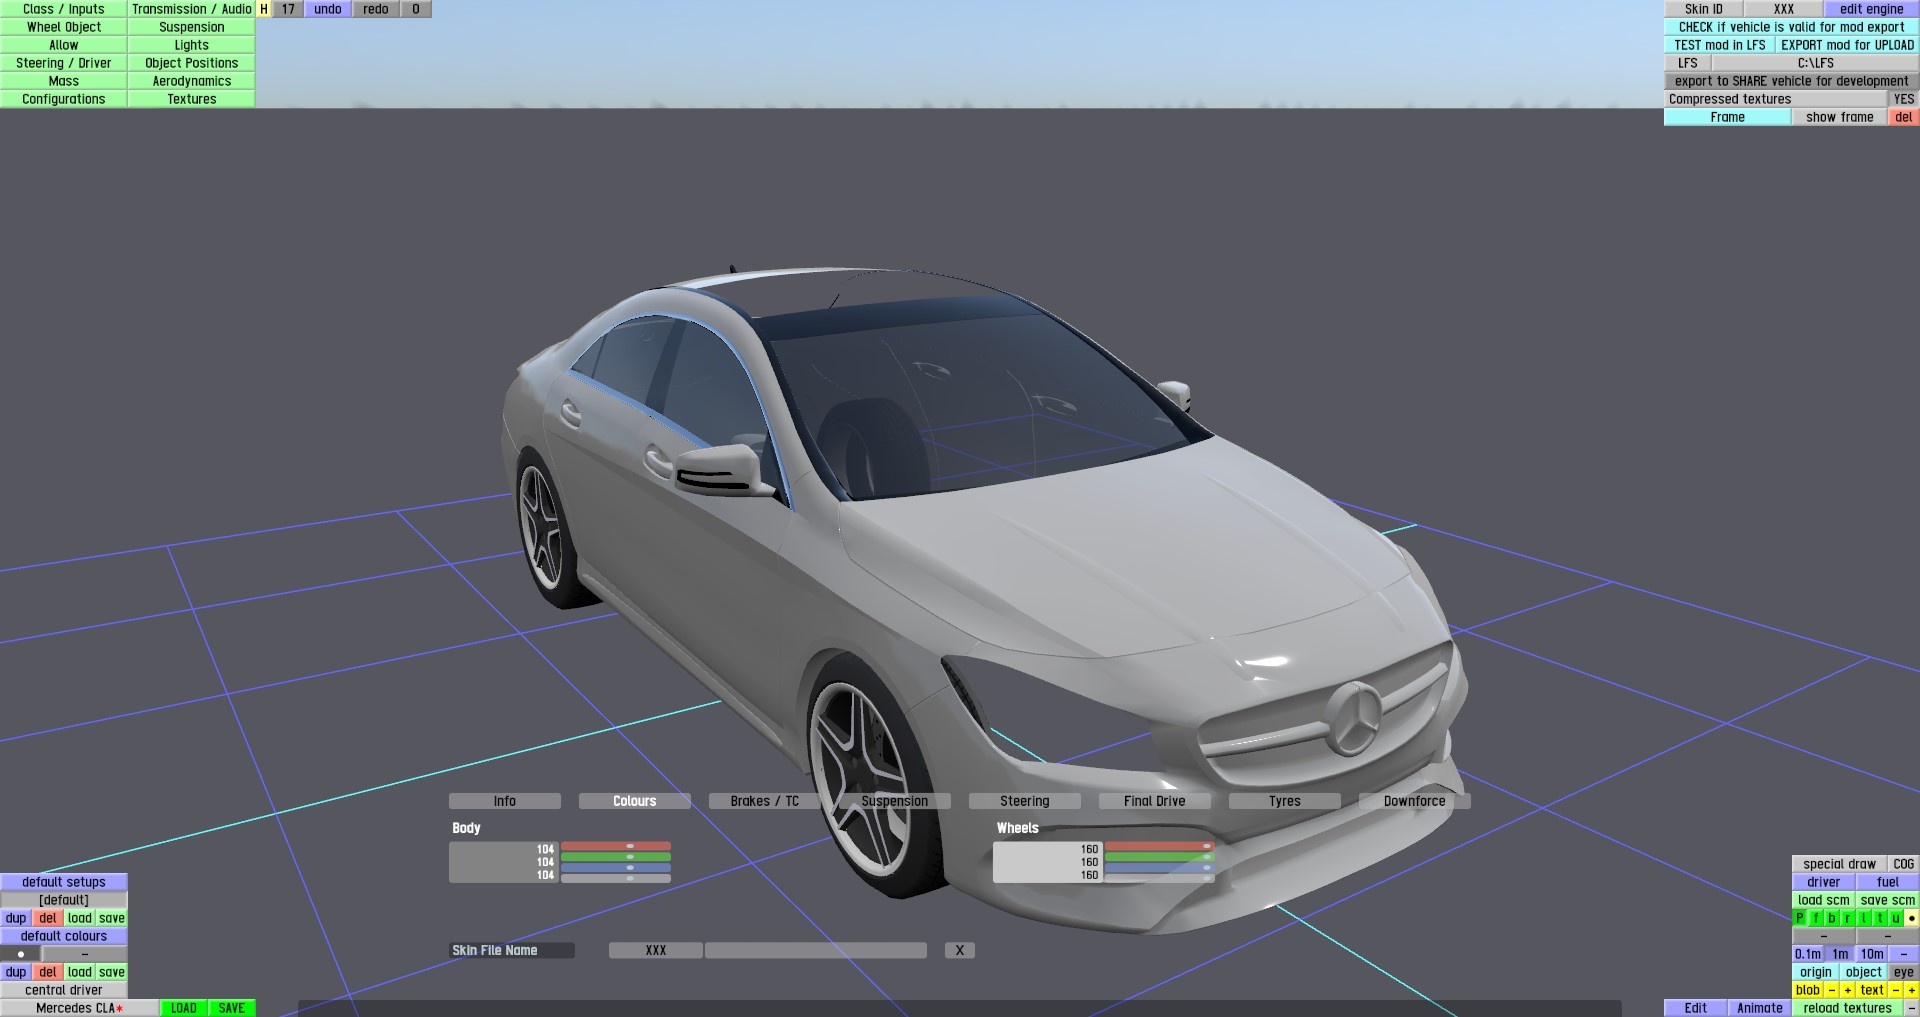
Task: Set grid size to 1m
Action: (x=1840, y=954)
